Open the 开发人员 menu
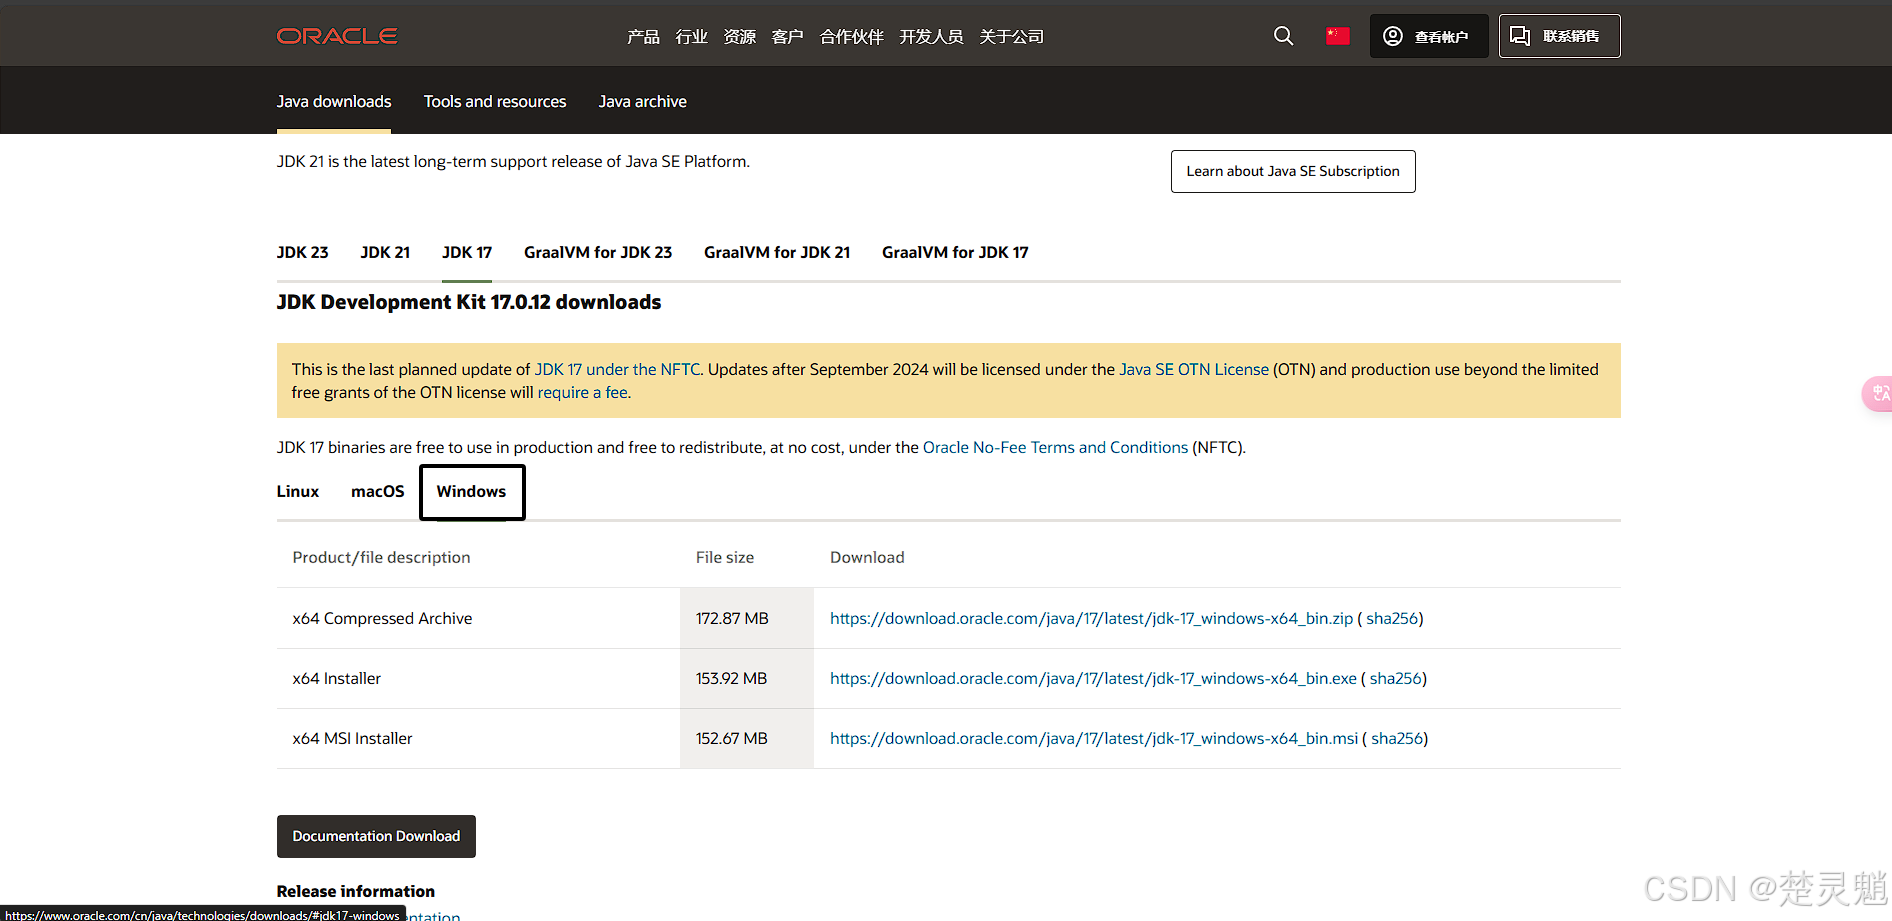Screen dimensions: 1892x921 [x=931, y=37]
